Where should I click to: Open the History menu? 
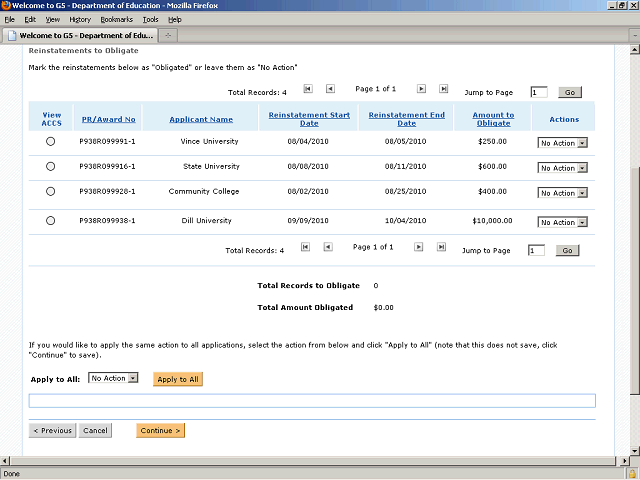coord(80,19)
